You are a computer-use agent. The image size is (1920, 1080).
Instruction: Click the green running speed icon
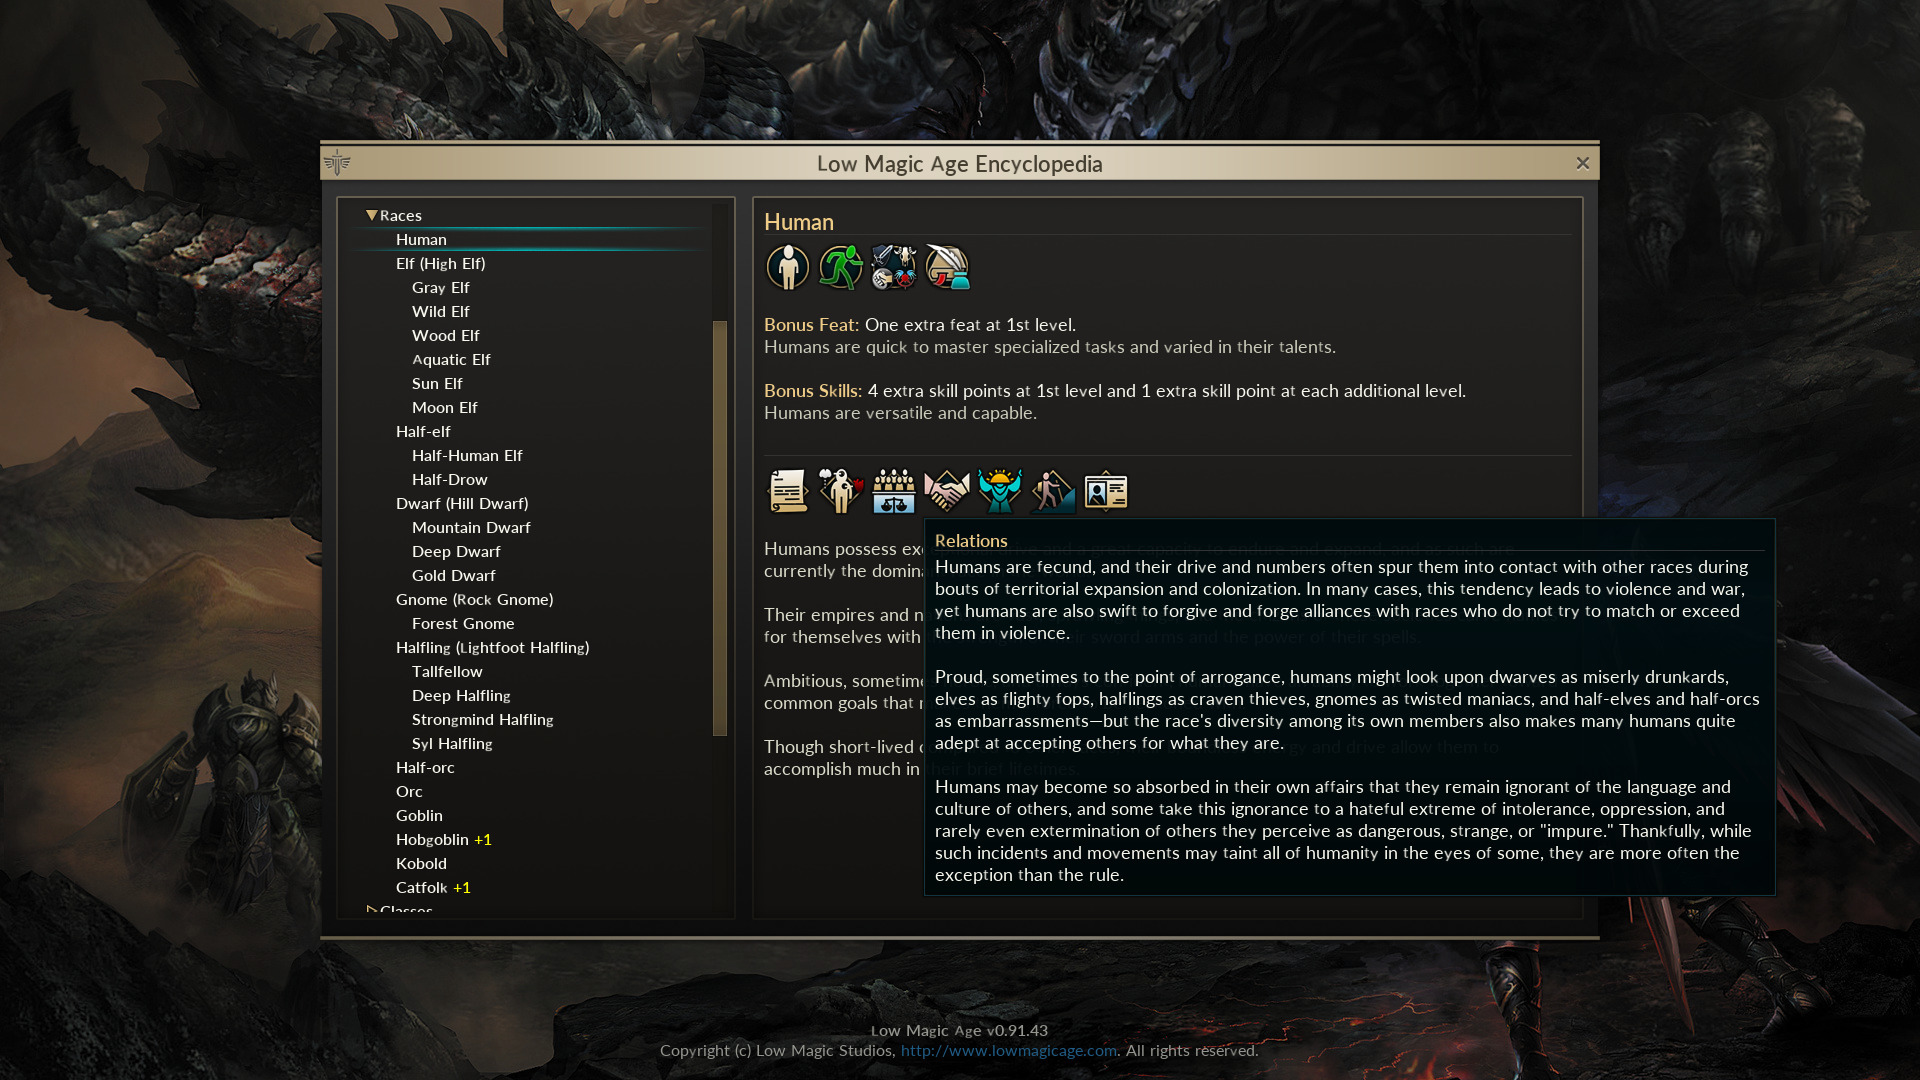(841, 267)
